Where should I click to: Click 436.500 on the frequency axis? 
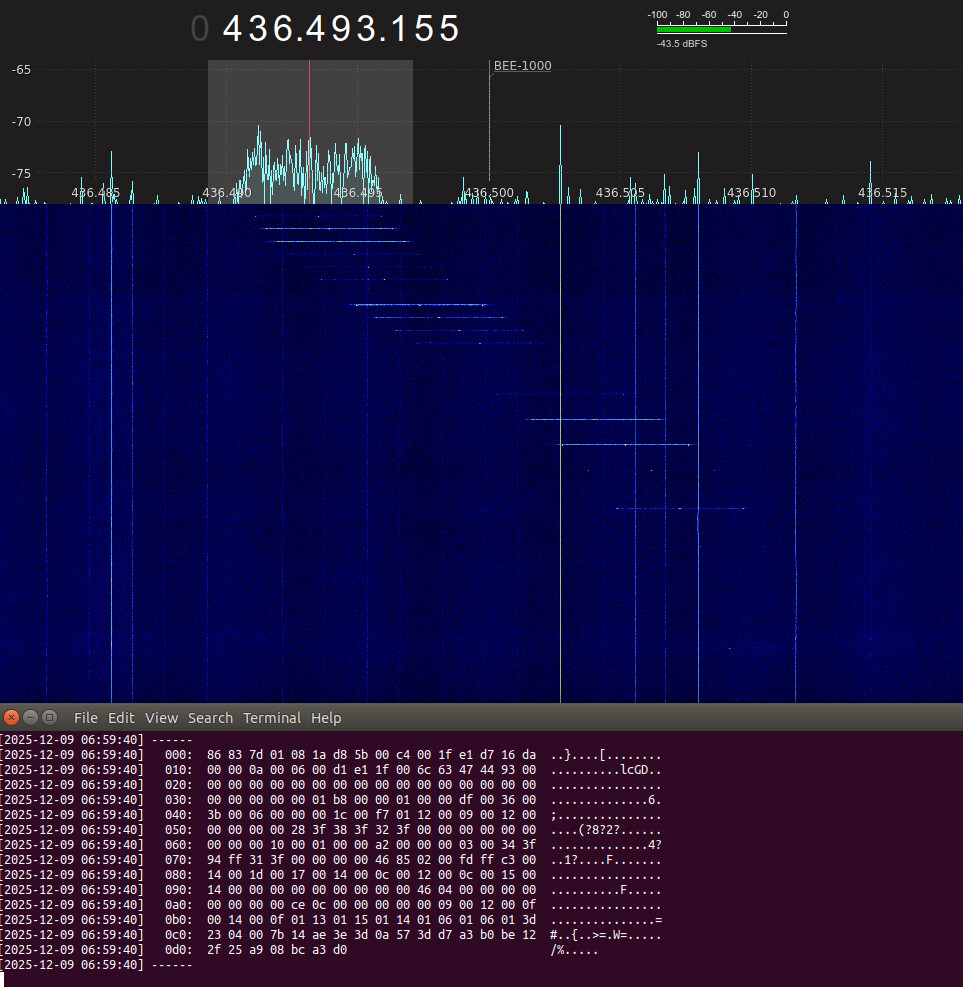click(x=489, y=192)
